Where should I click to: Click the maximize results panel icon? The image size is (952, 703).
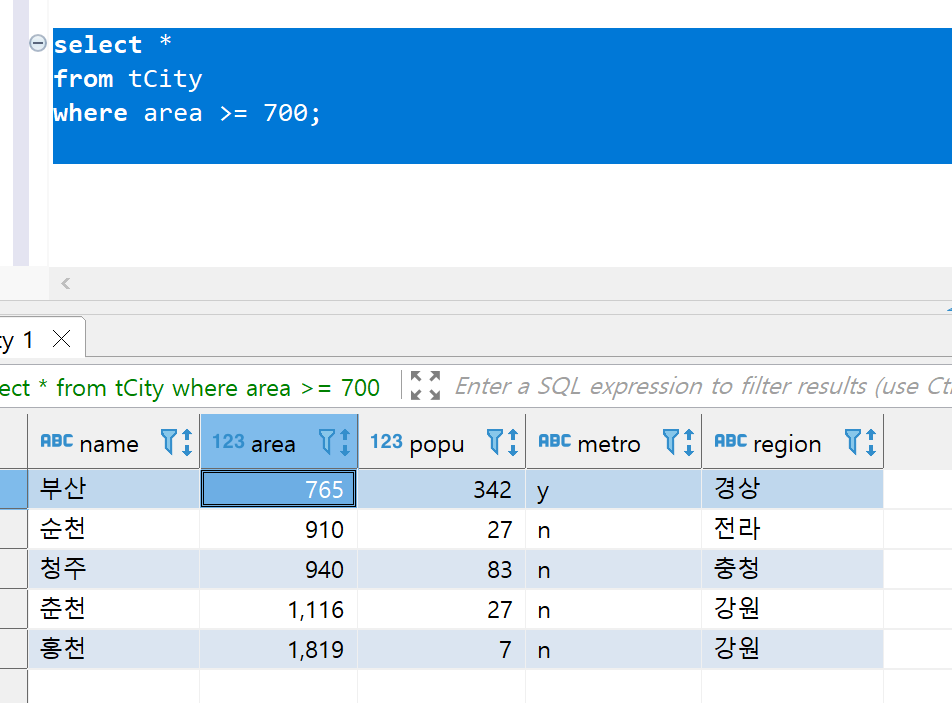click(x=425, y=385)
